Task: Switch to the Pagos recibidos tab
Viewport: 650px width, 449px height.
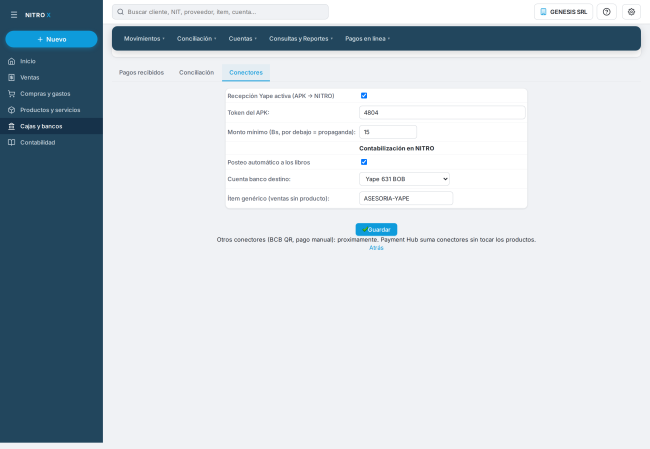Action: (141, 73)
